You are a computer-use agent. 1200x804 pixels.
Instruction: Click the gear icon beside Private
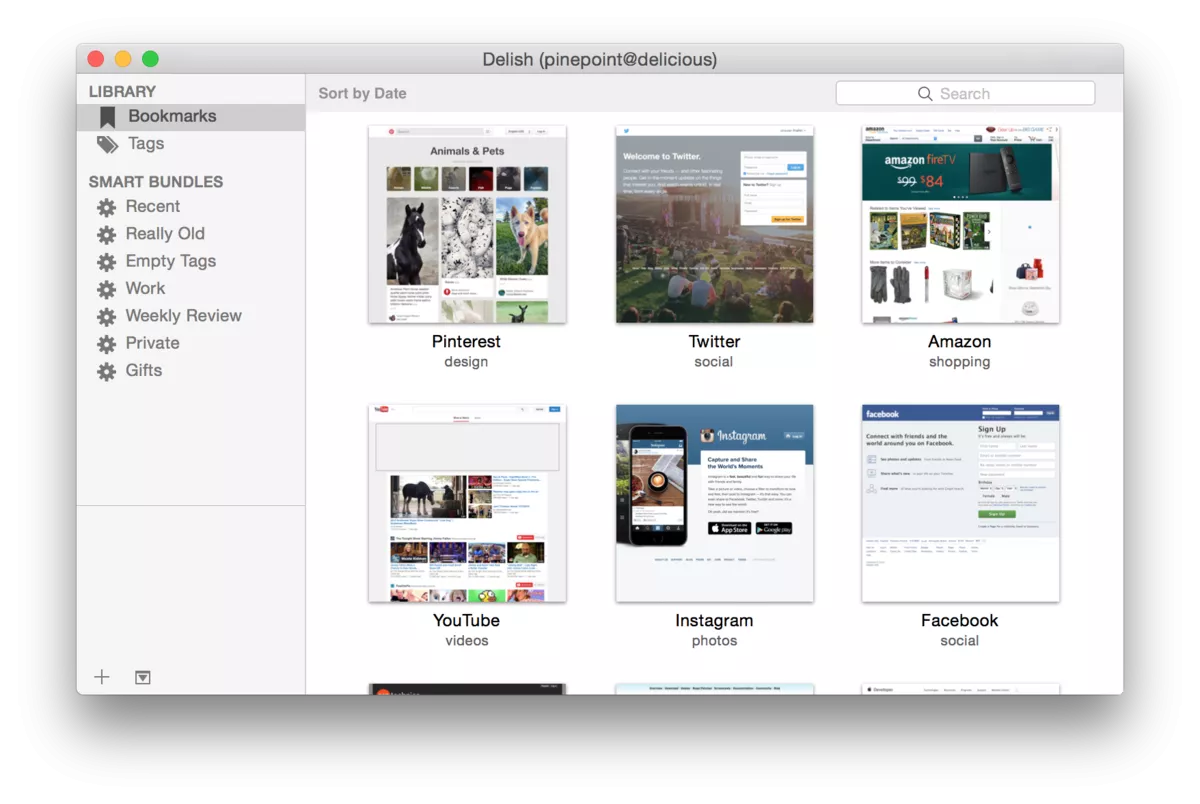tap(106, 344)
